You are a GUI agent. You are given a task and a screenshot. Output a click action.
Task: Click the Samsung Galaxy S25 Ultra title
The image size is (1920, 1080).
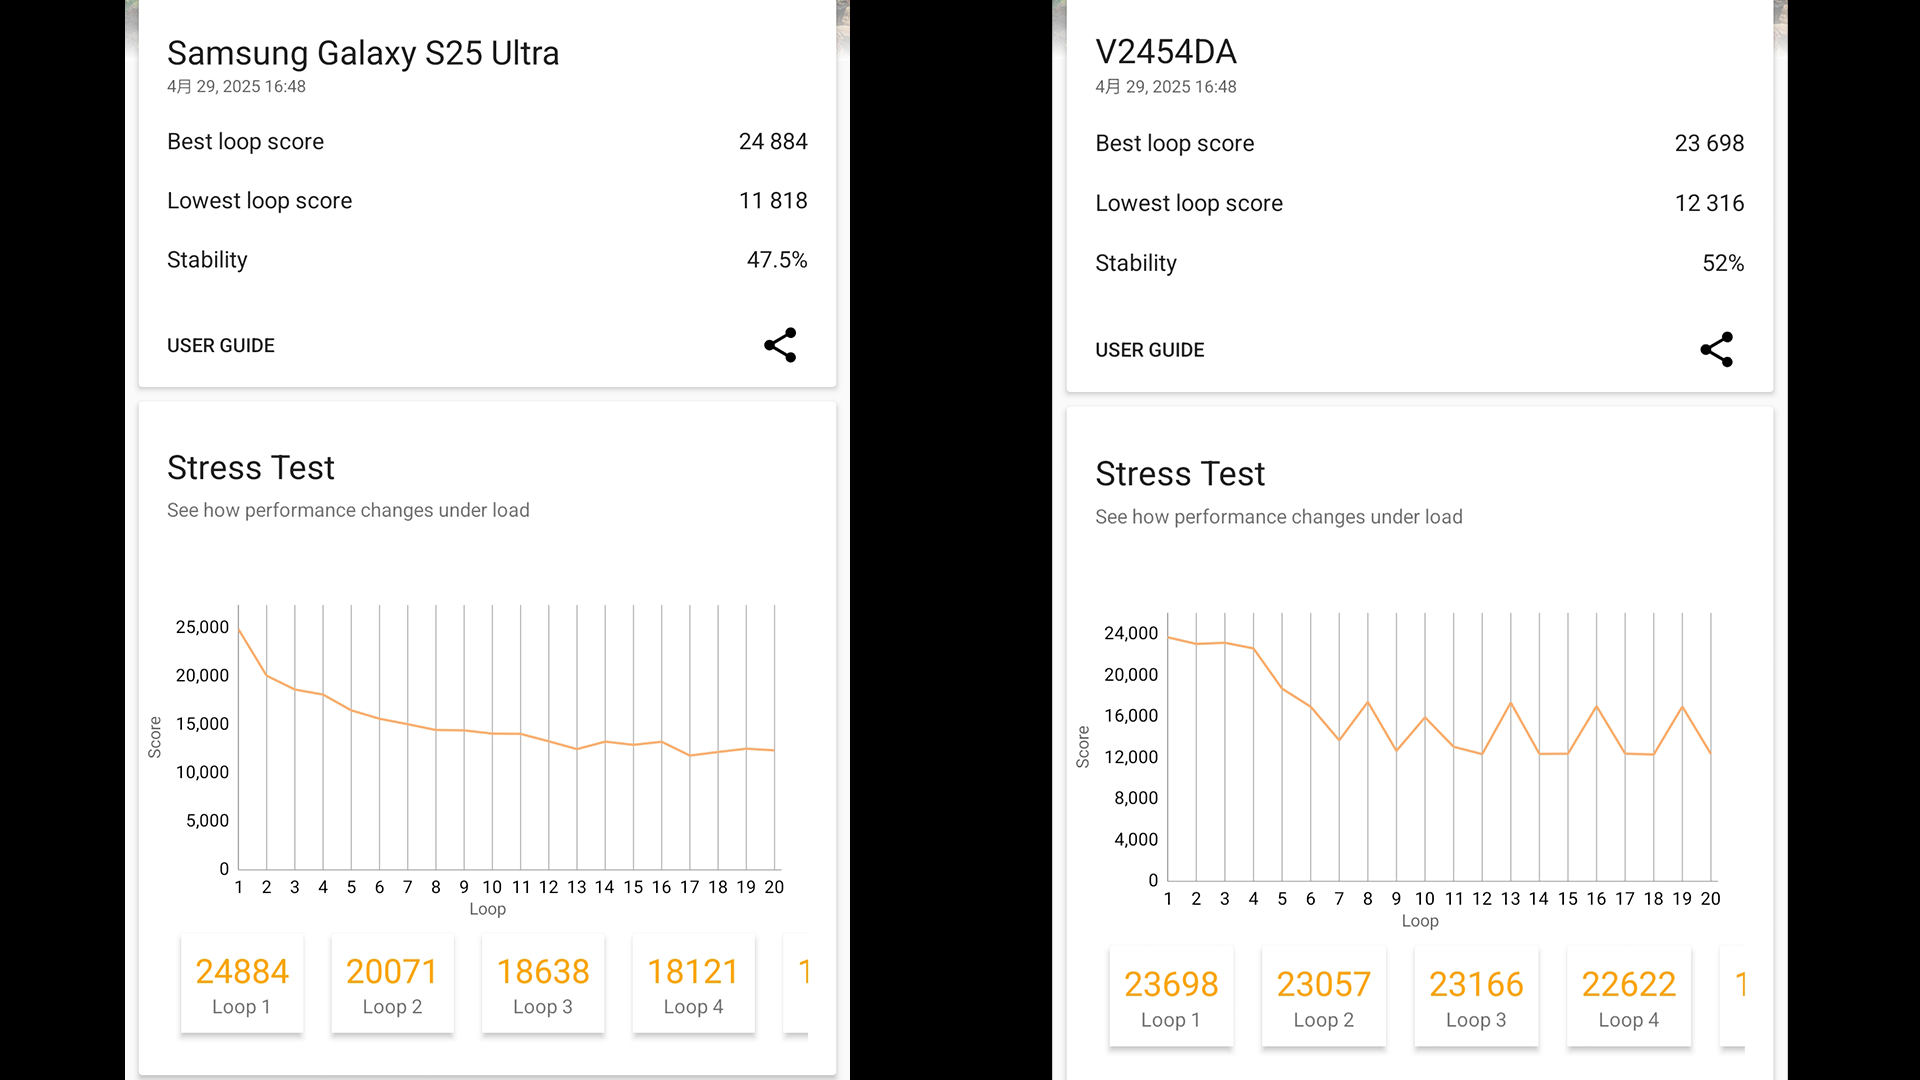tap(363, 53)
